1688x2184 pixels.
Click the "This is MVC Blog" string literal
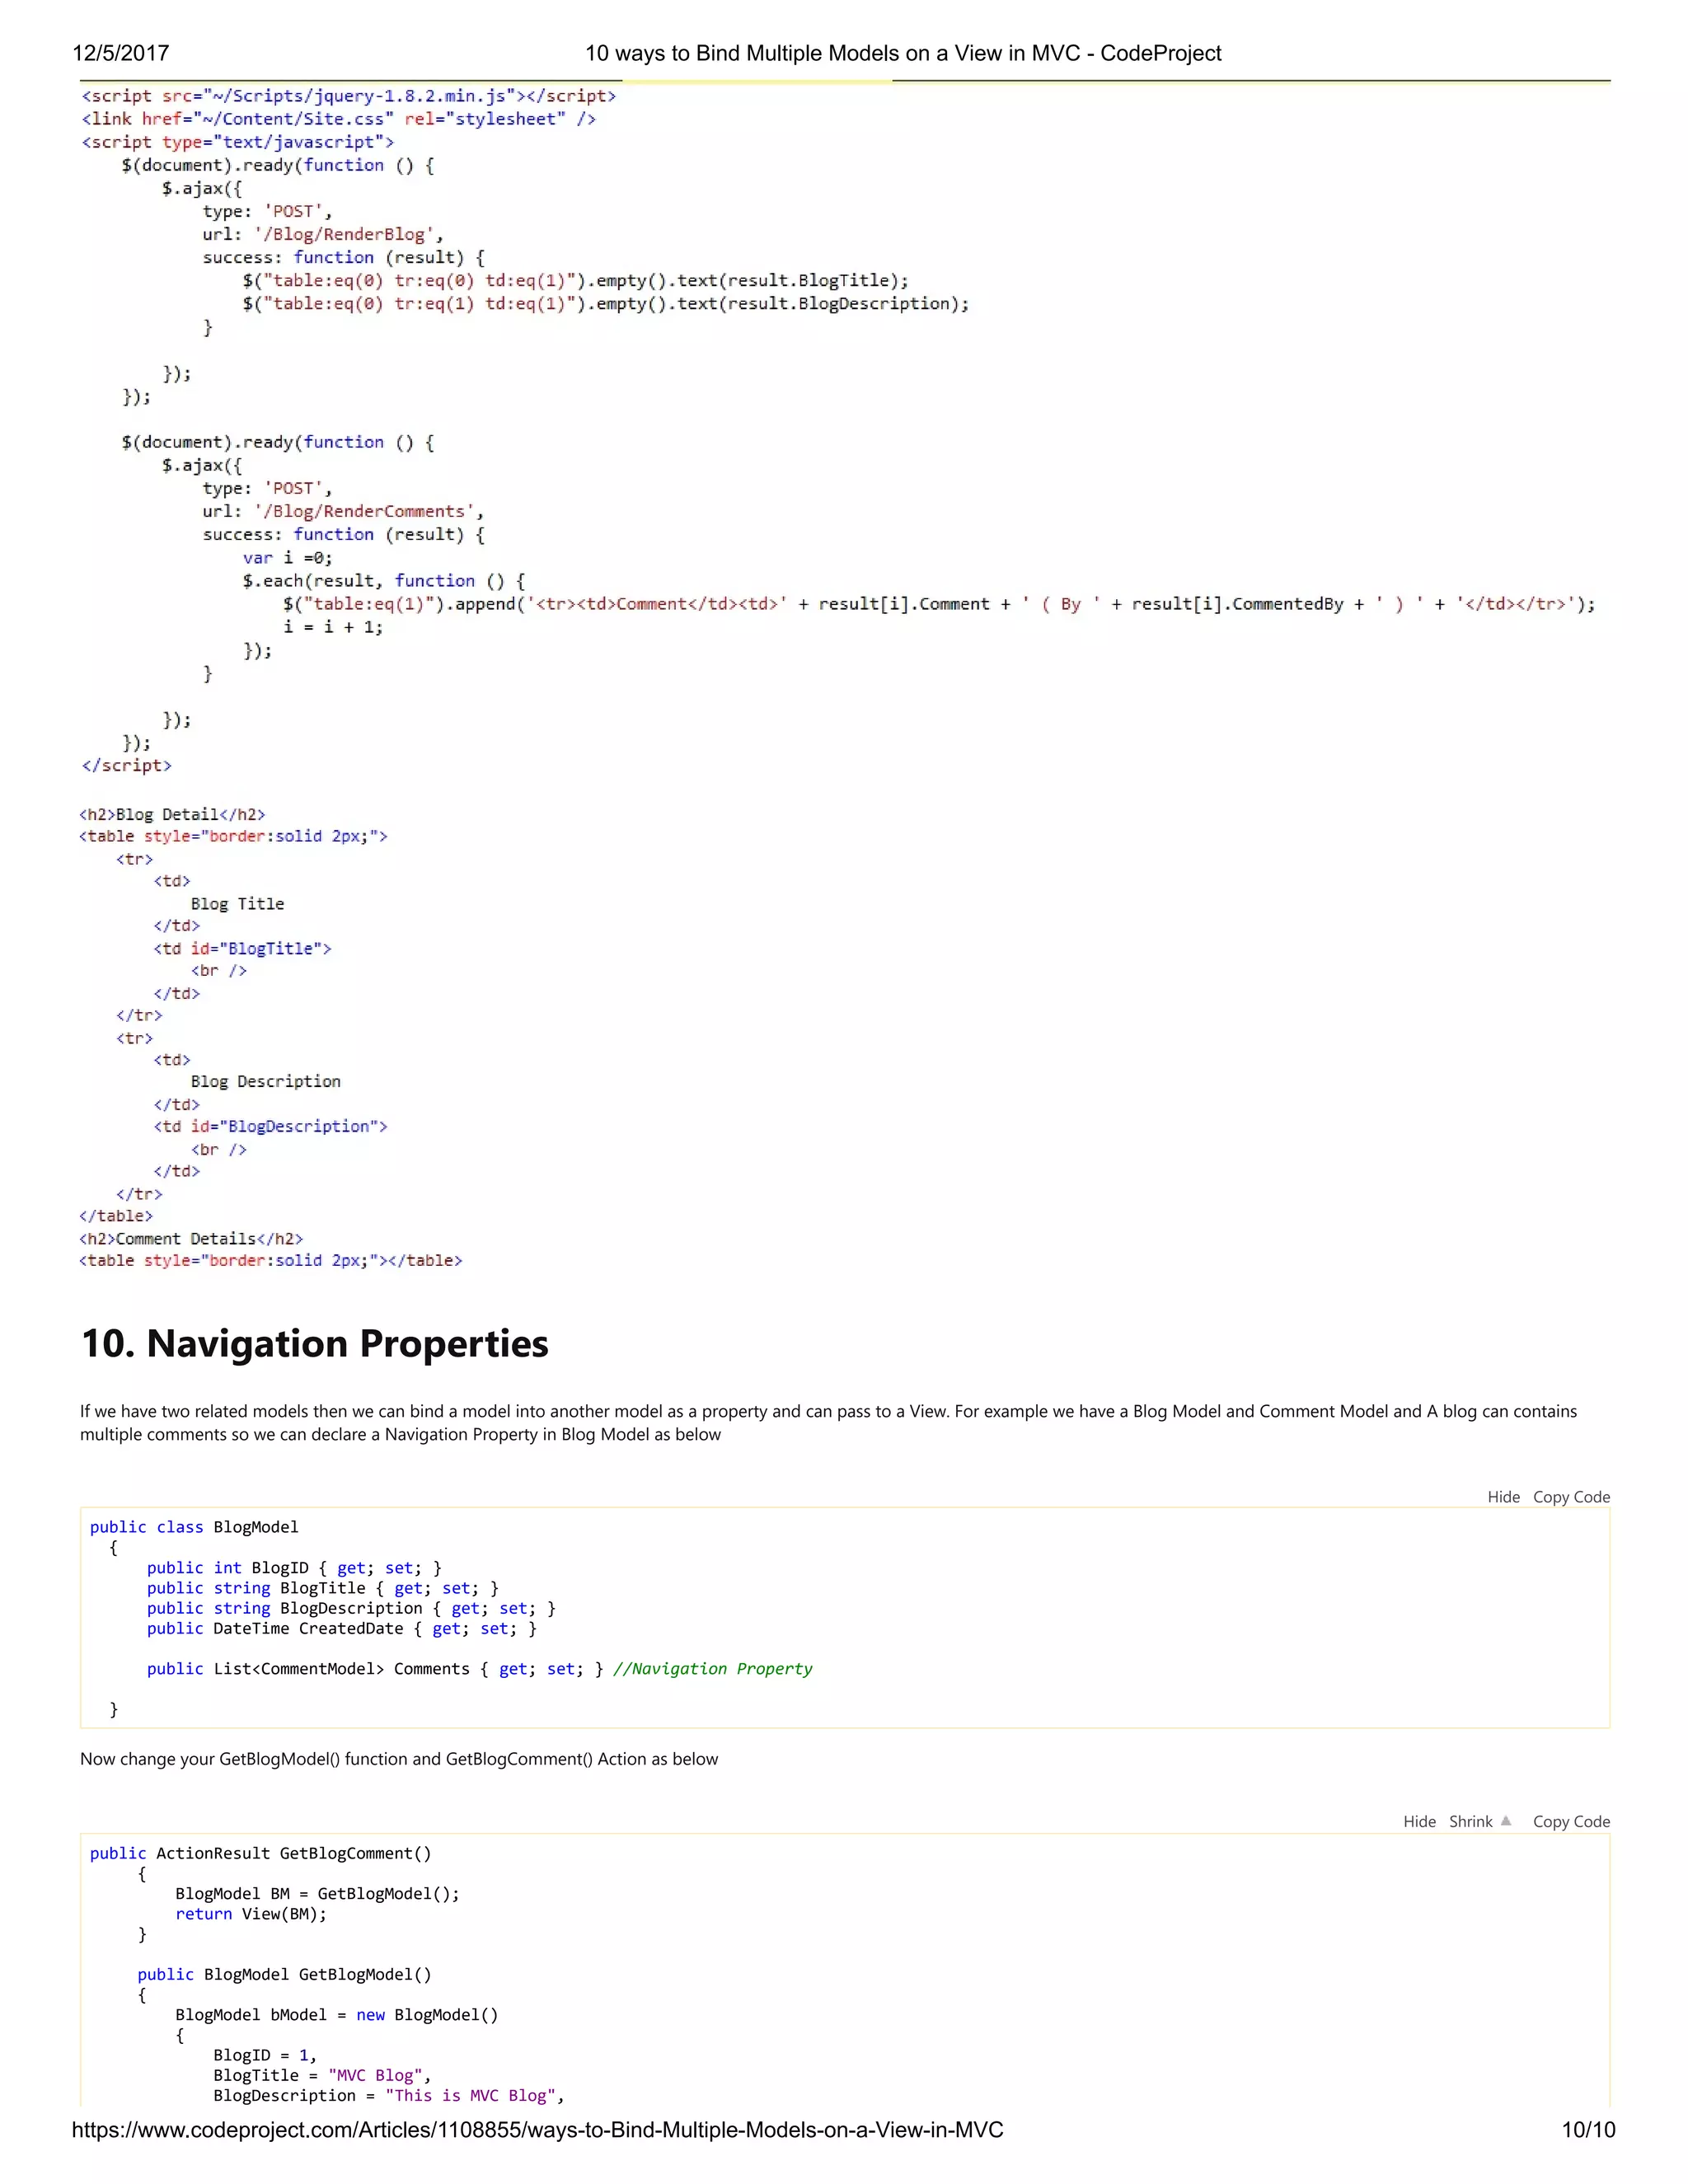[470, 2095]
